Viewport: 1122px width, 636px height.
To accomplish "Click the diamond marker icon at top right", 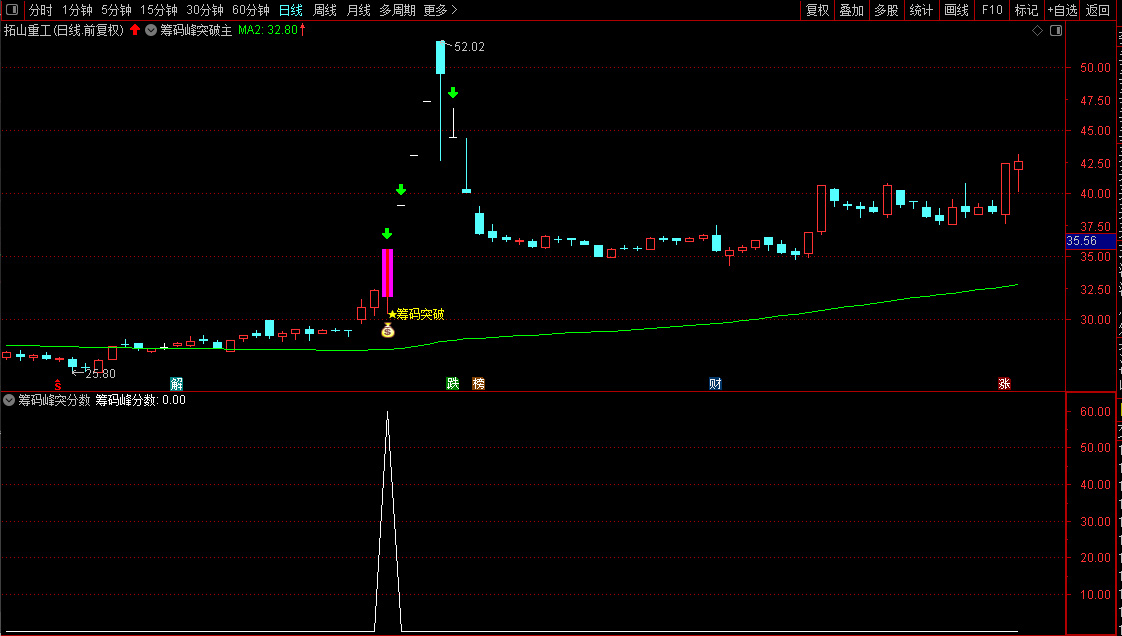I will point(1037,30).
